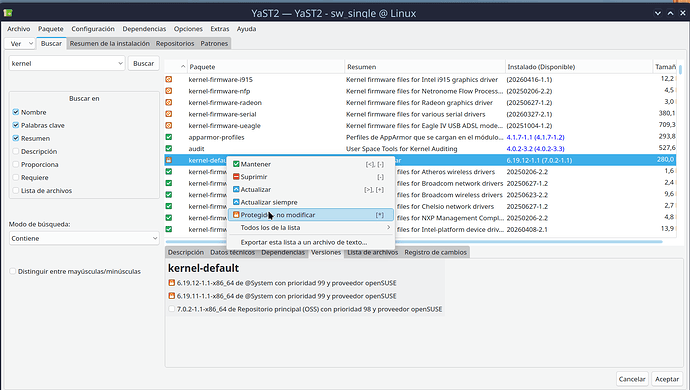Select 7.0.2-1.1 version checkbox
Image resolution: width=690 pixels, height=390 pixels.
(172, 309)
